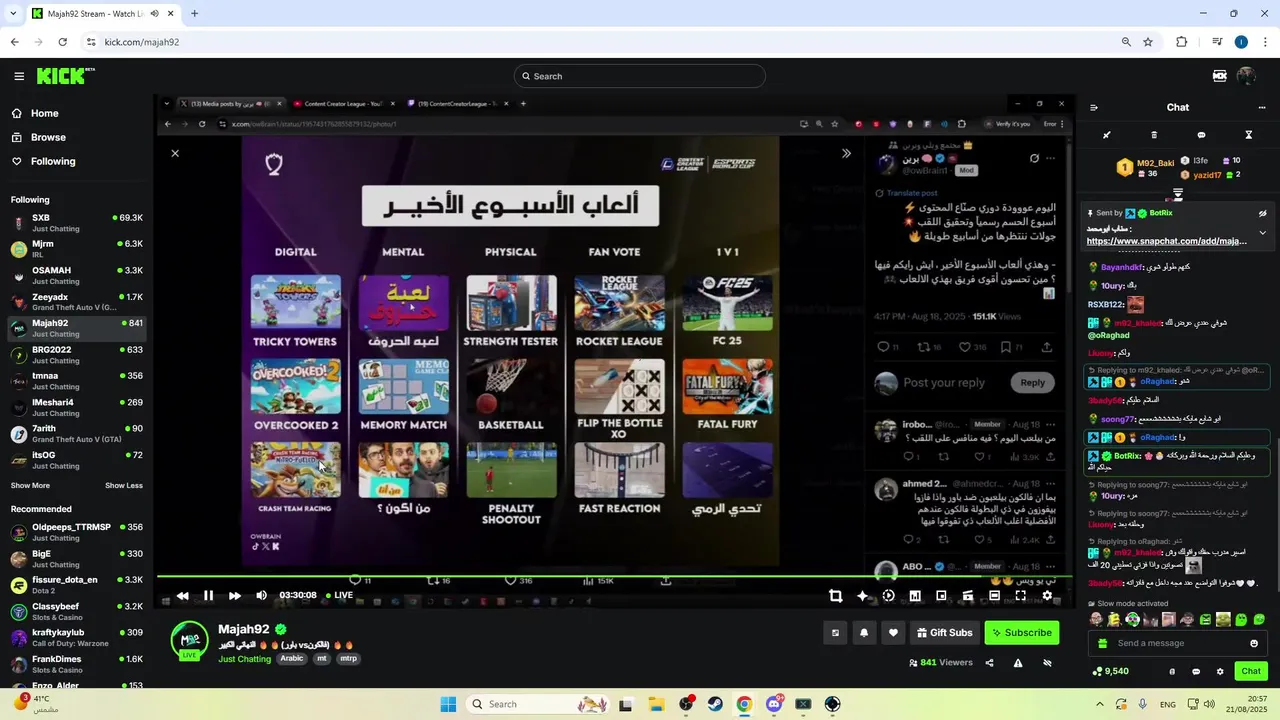Rewind the stream

point(182,595)
